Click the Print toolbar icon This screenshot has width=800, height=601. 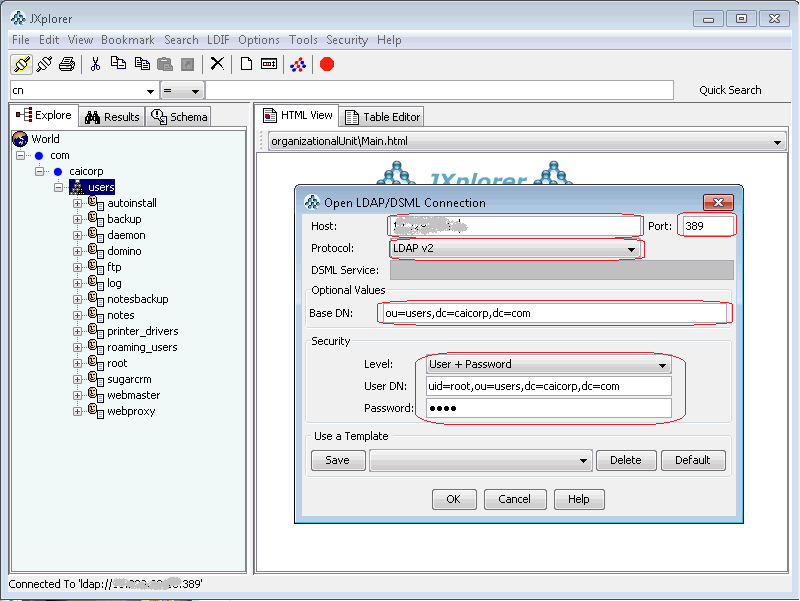tap(67, 64)
